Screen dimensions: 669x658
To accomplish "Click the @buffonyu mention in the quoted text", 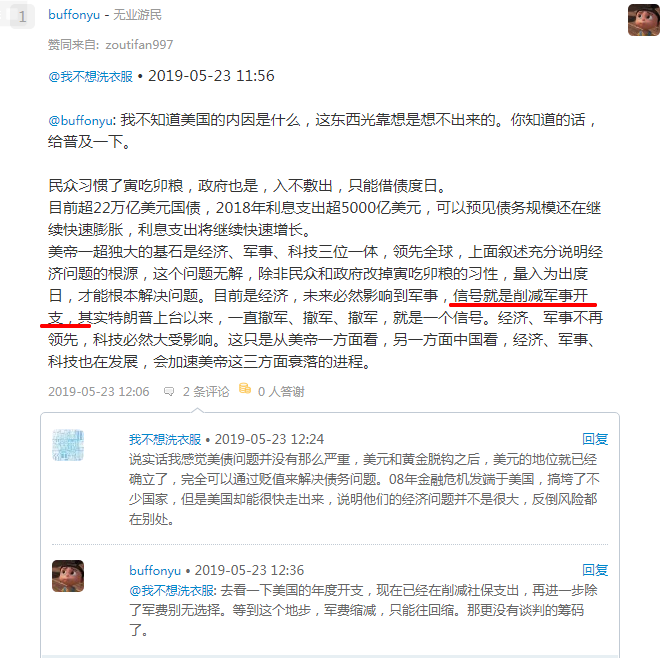I will coord(80,120).
